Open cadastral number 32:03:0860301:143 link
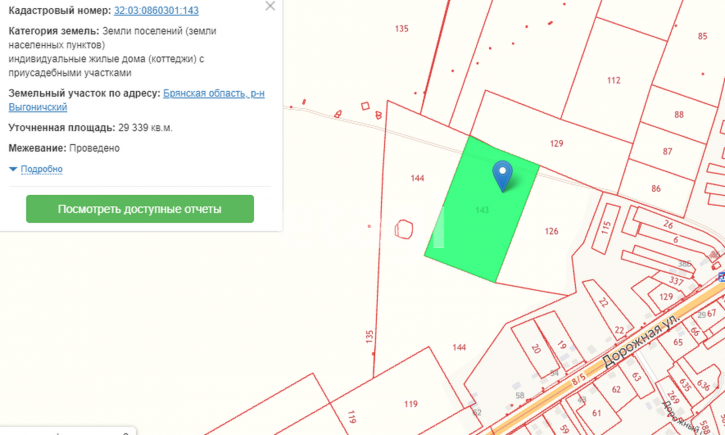Screen dimensions: 725x435 156,10
